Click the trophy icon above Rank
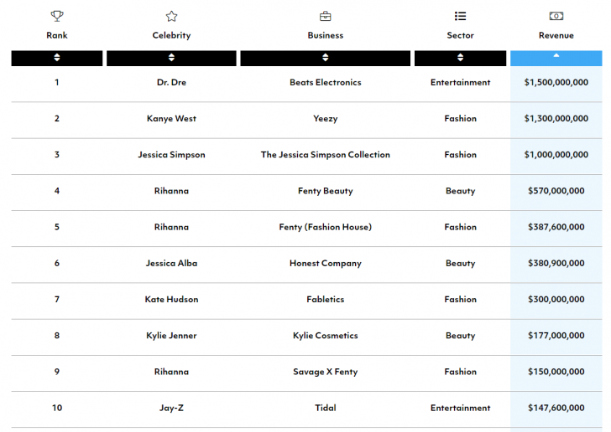Viewport: 611px width, 432px height. pyautogui.click(x=57, y=16)
